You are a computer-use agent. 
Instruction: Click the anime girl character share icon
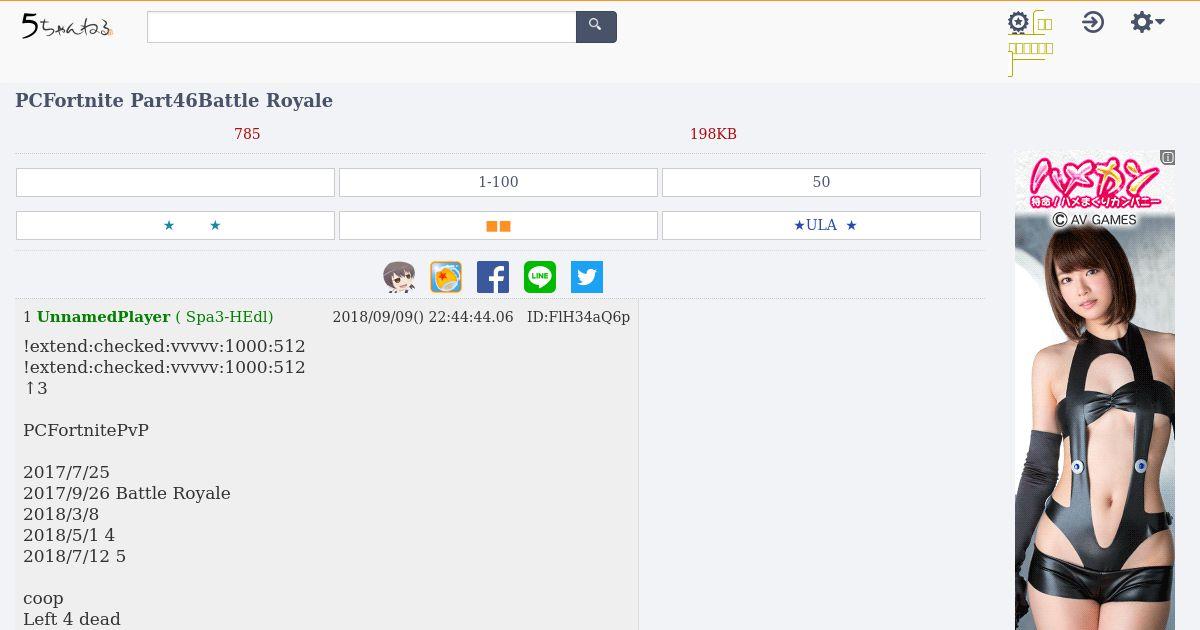[399, 277]
